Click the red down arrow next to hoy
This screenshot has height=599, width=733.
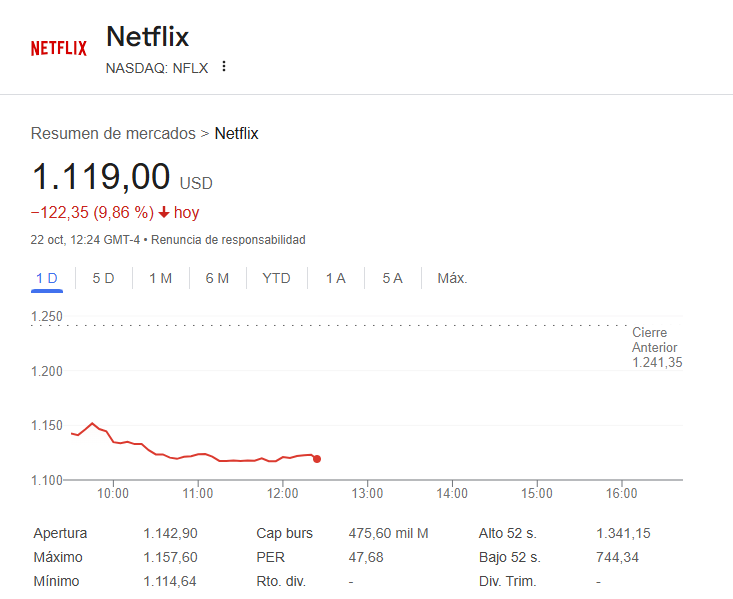tap(164, 212)
